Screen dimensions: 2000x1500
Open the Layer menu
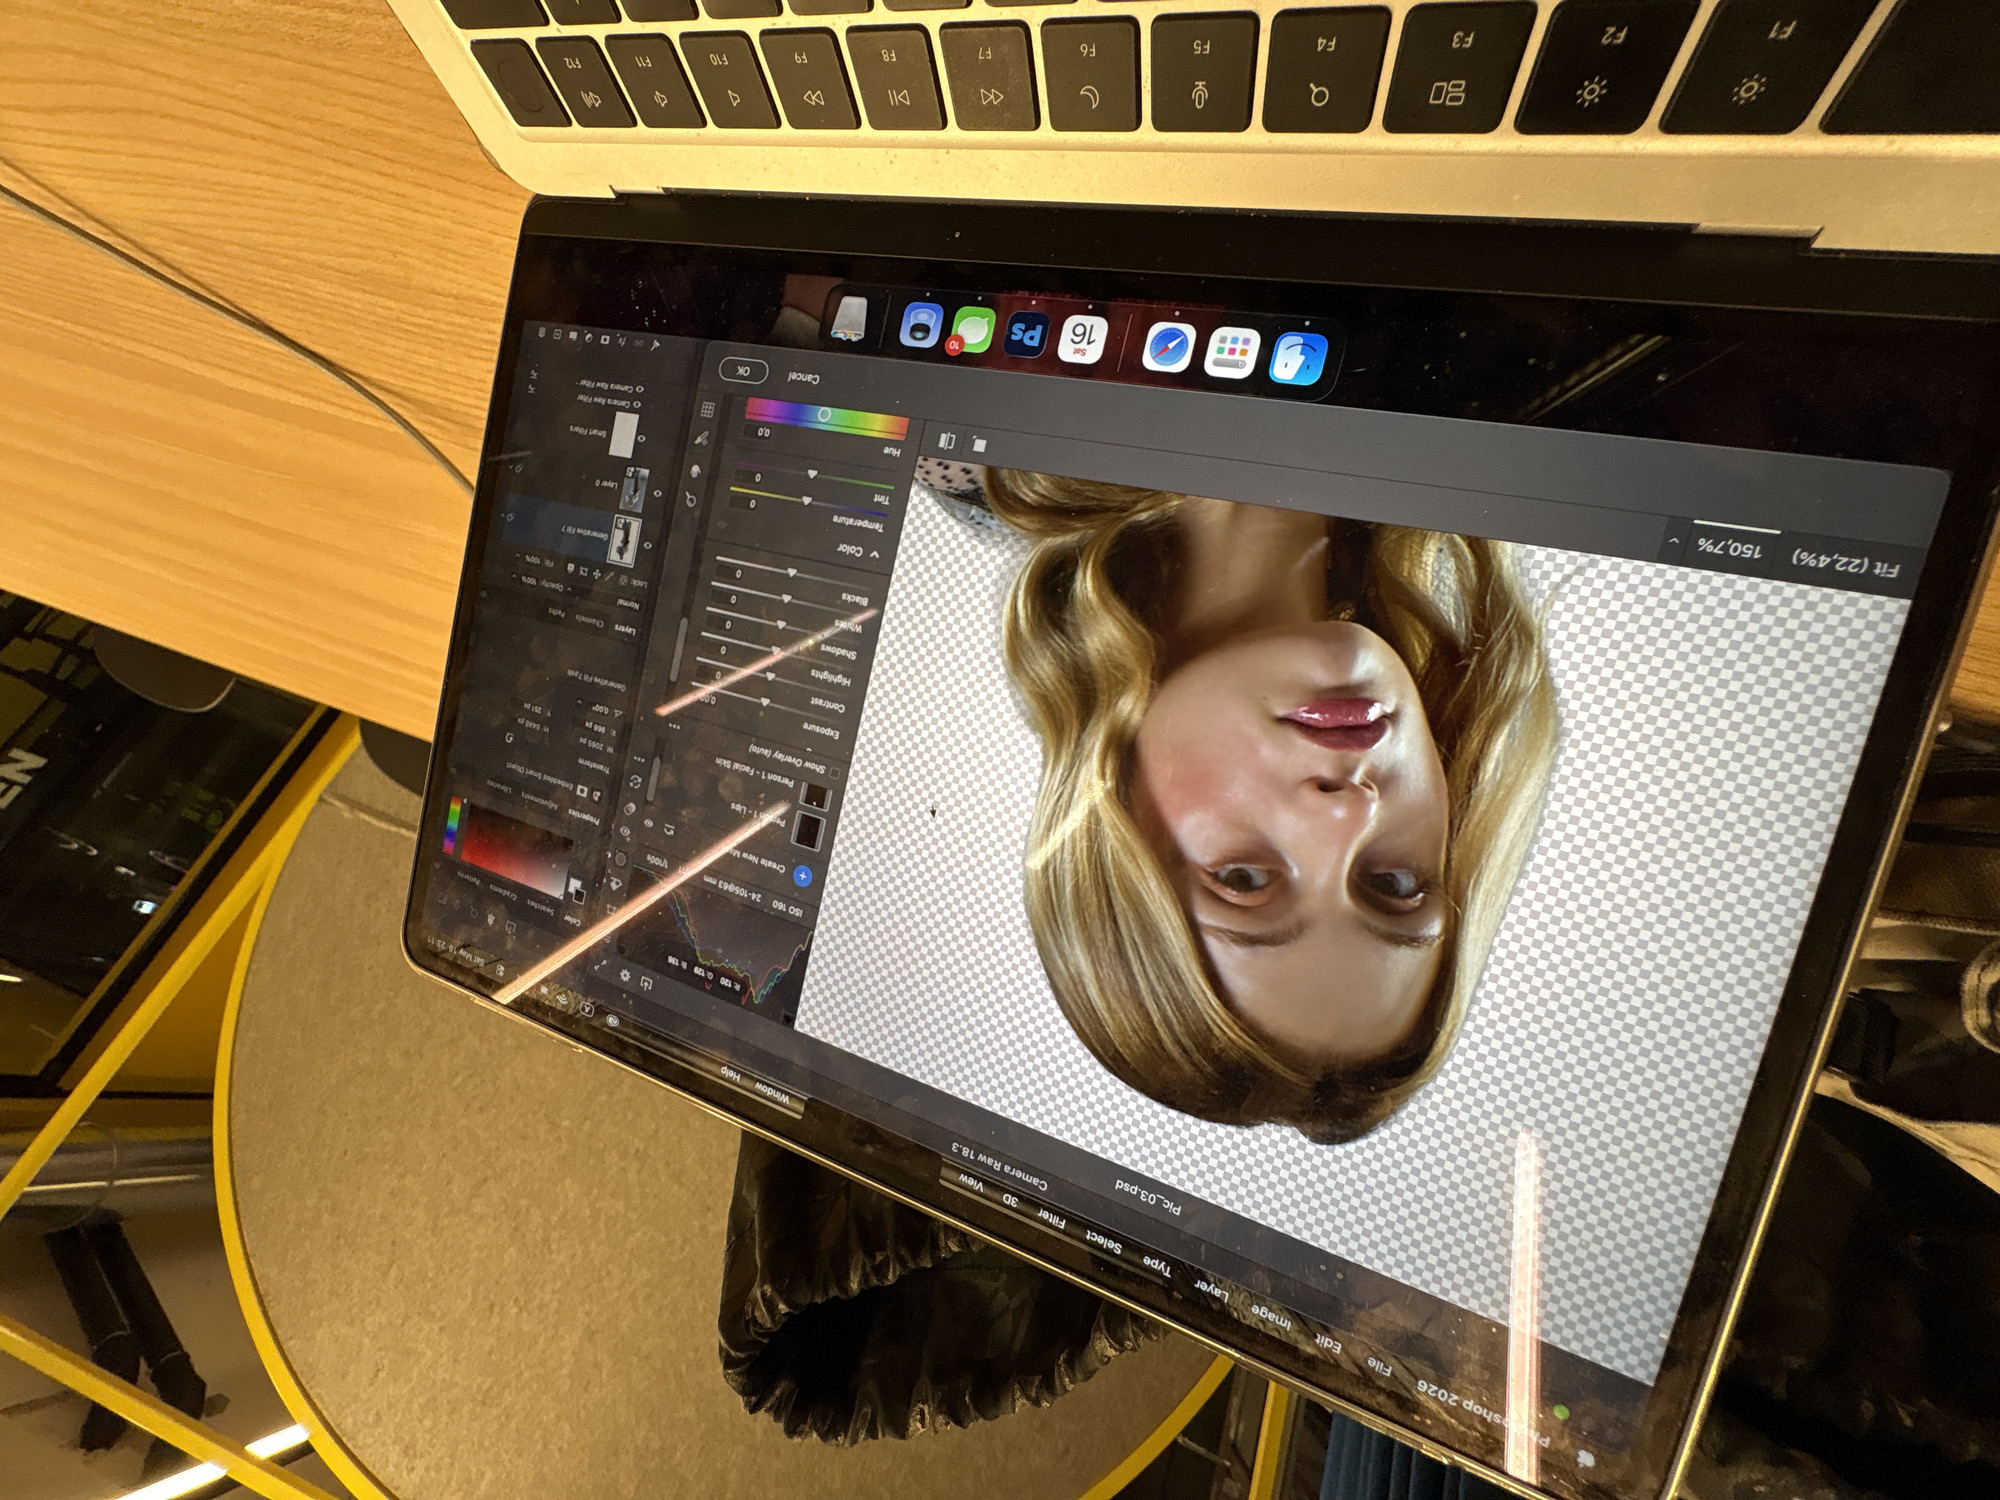(1211, 1291)
